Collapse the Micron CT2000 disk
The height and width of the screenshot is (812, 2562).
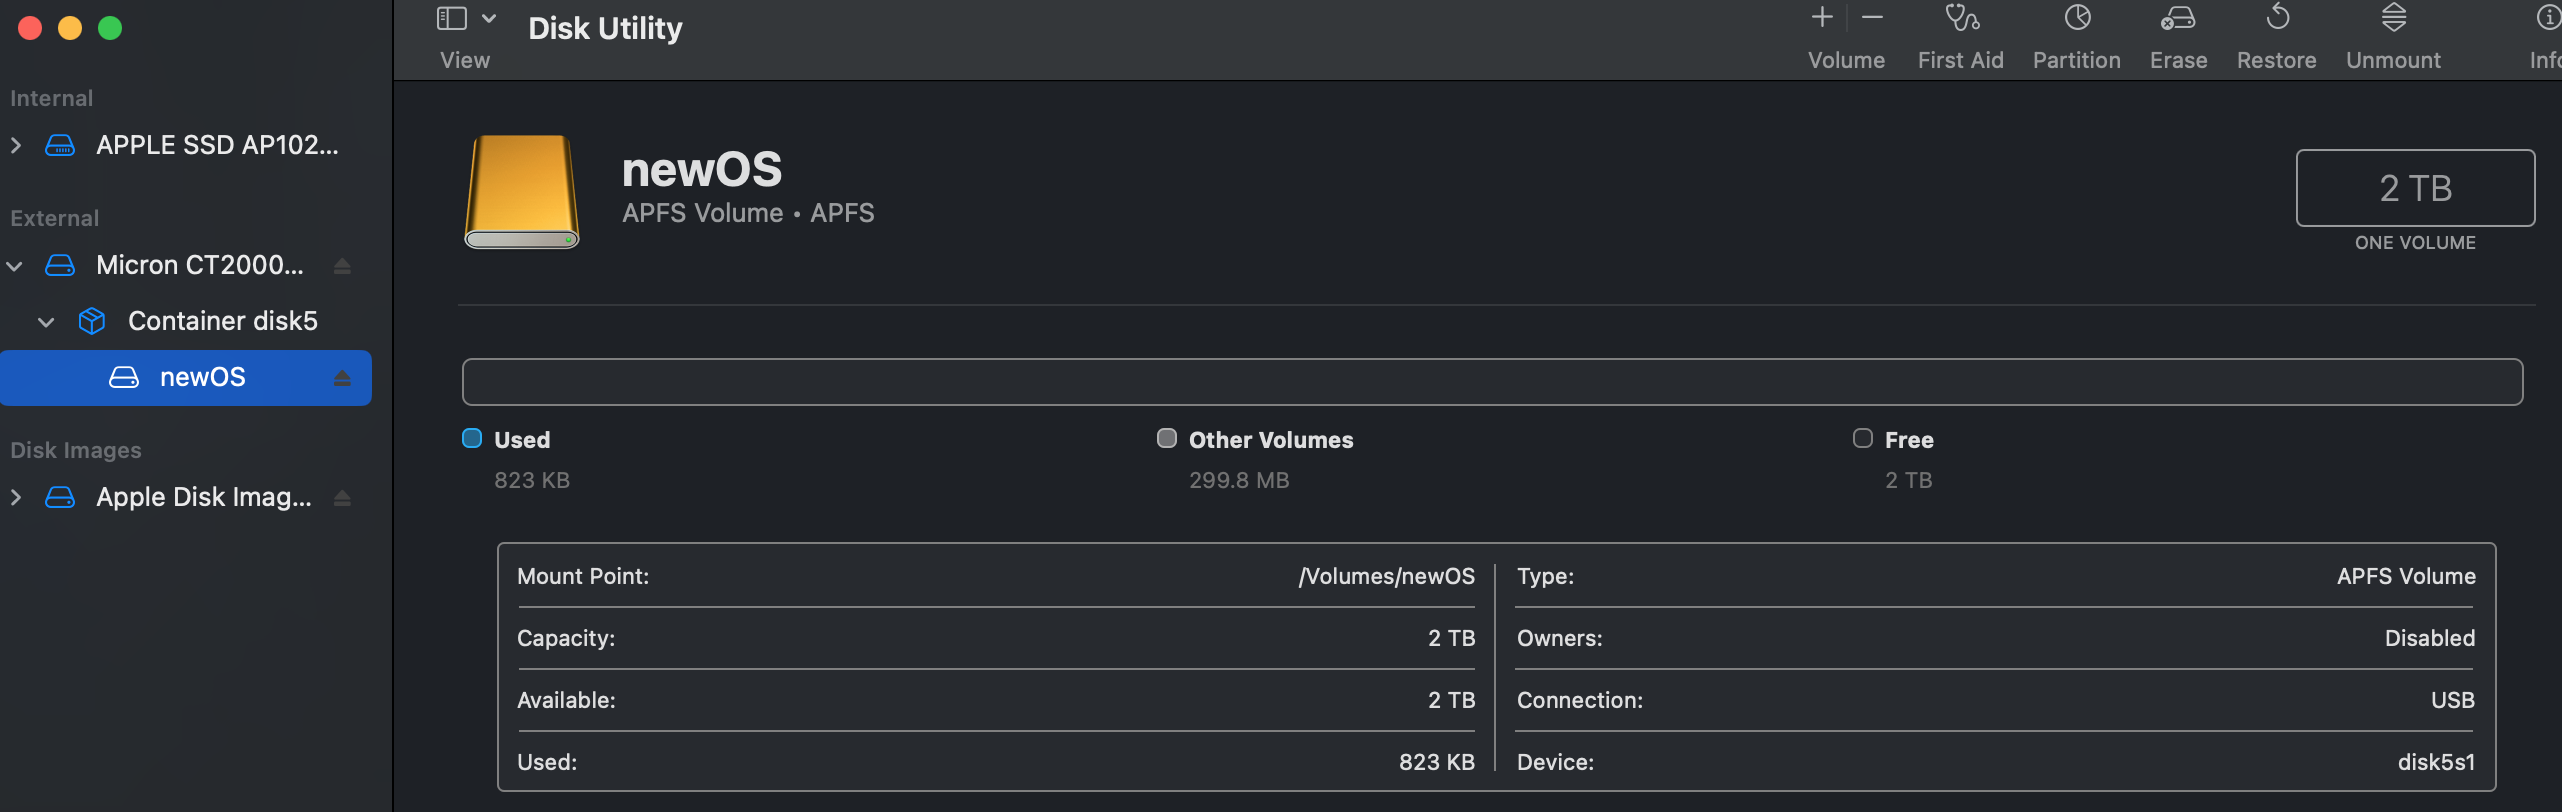(15, 266)
